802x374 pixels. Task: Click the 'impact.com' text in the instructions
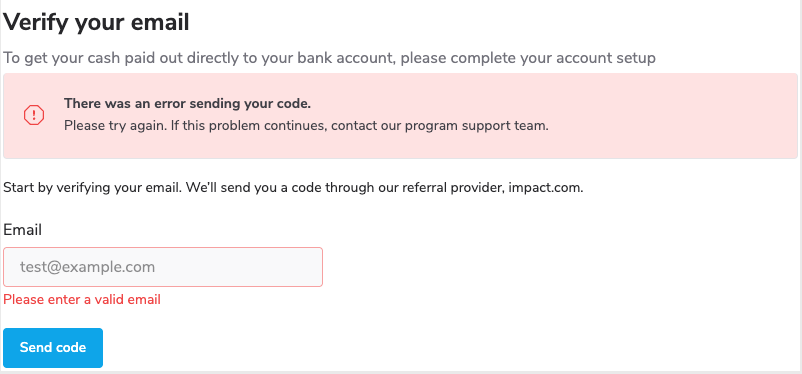[545, 187]
